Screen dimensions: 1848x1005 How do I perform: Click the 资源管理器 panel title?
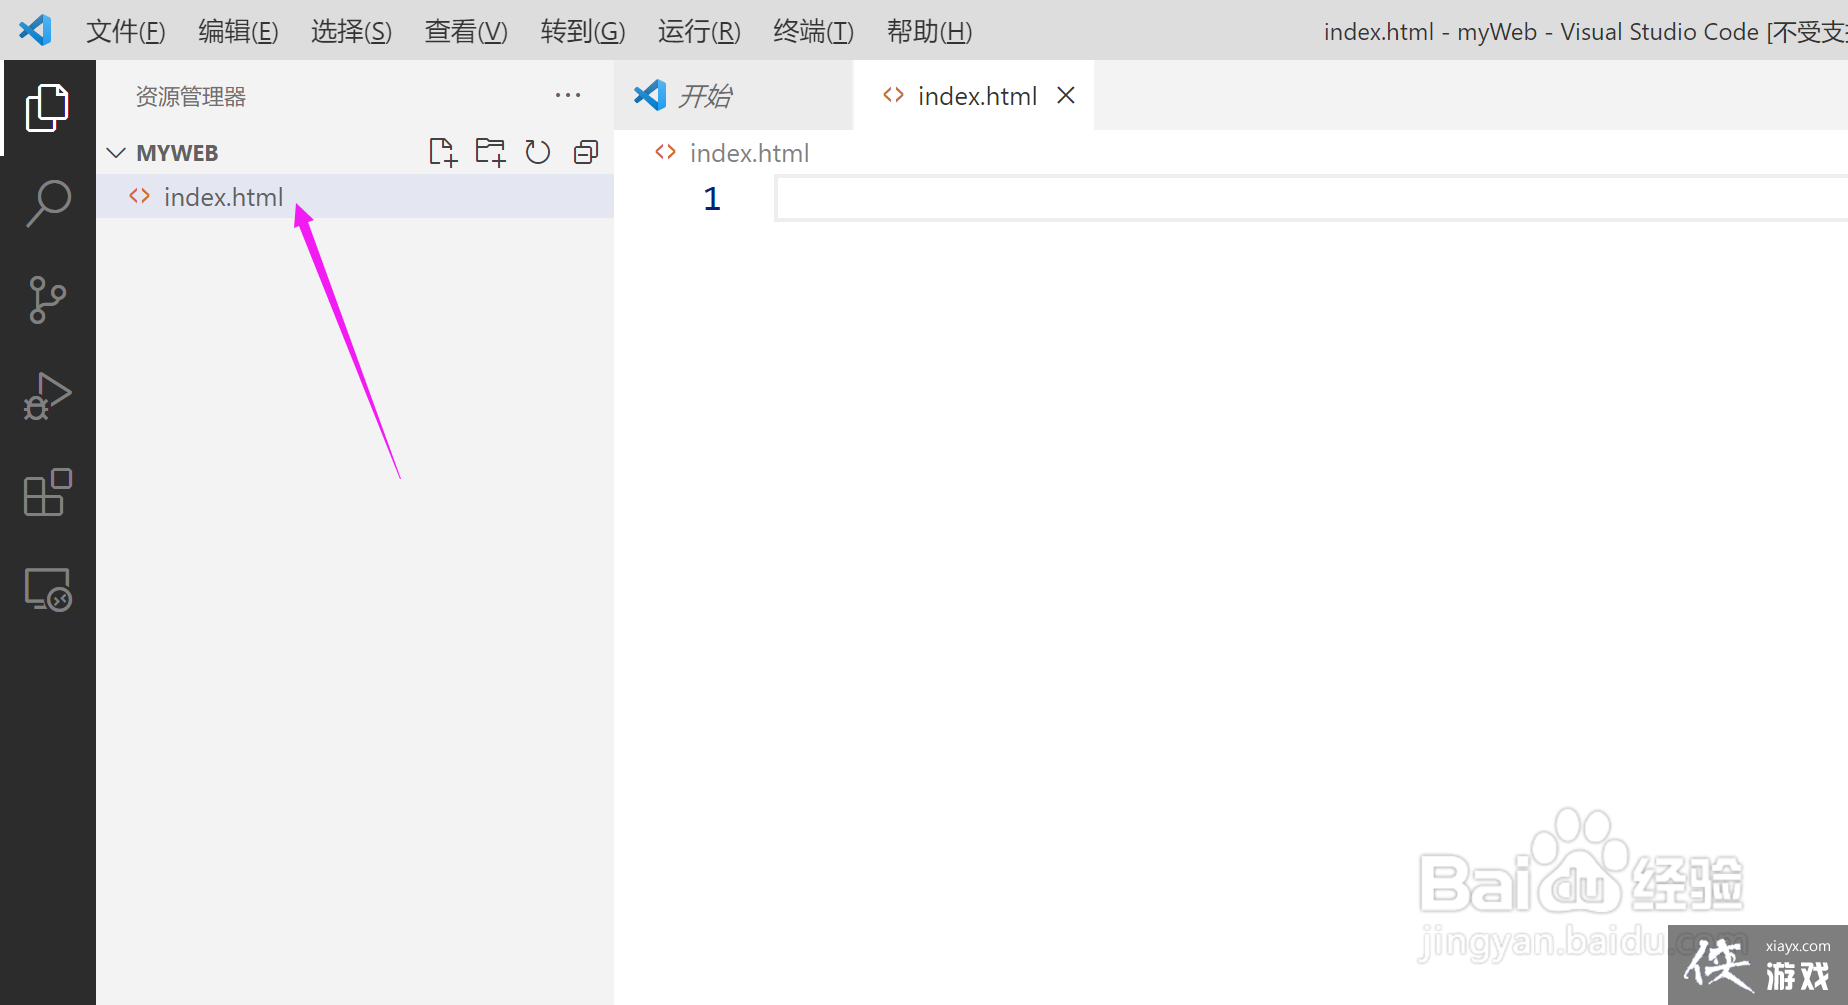click(191, 97)
